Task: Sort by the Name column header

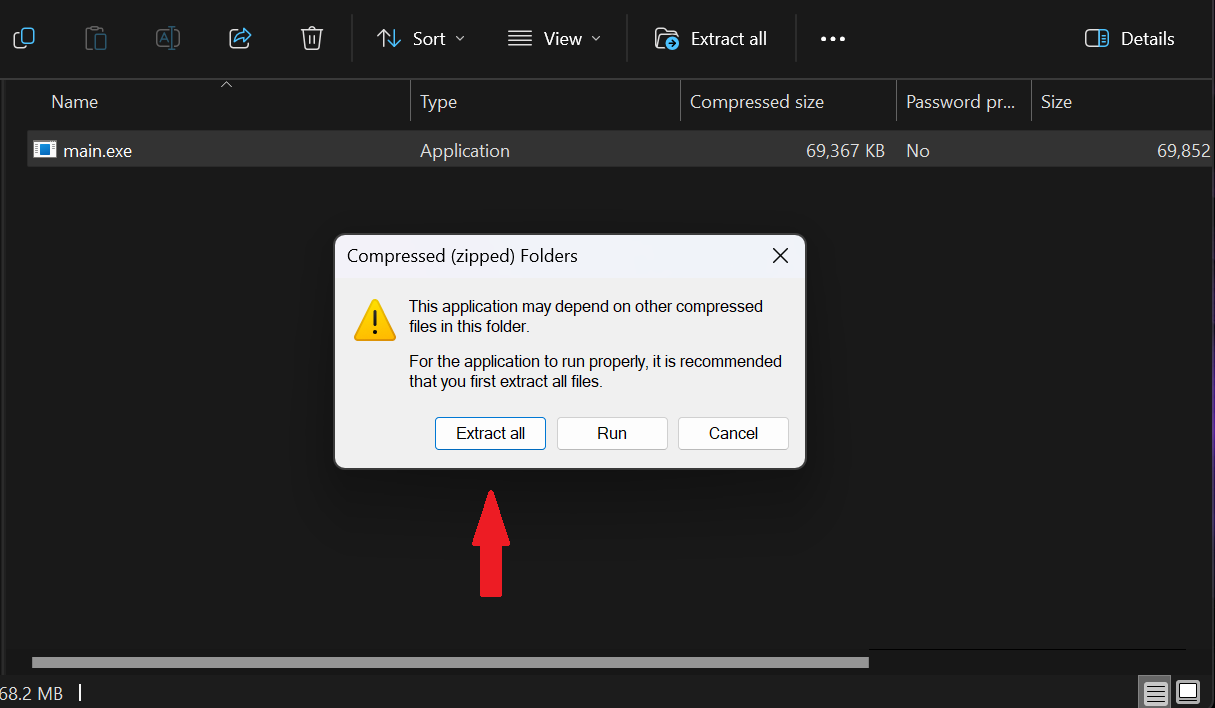Action: tap(75, 102)
